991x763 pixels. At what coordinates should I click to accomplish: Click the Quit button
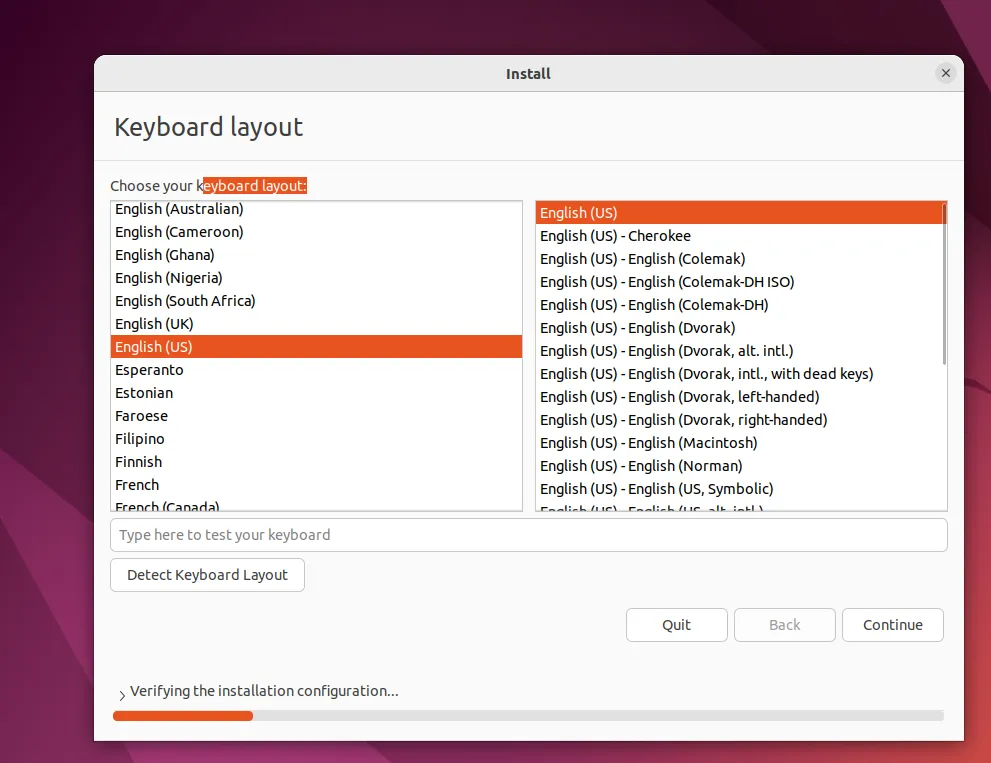click(676, 625)
